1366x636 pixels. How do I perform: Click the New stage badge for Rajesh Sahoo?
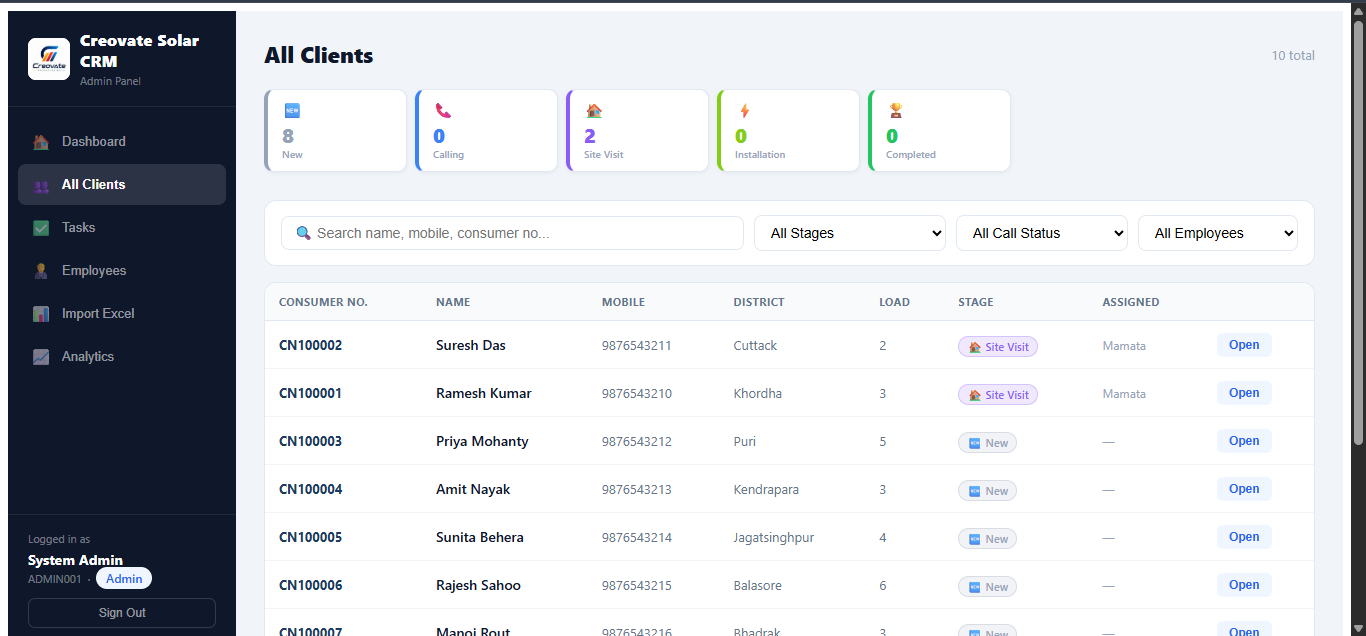click(987, 587)
